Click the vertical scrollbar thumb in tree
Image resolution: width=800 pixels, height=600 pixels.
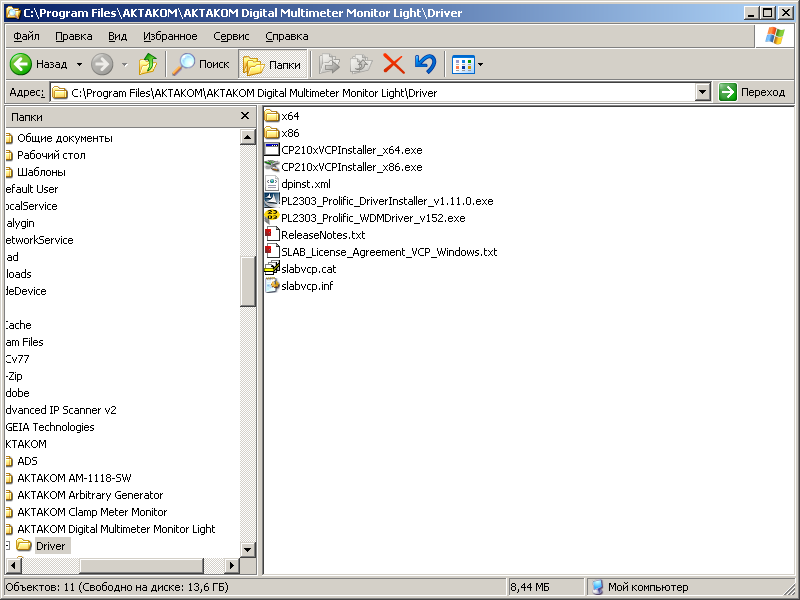pos(247,281)
